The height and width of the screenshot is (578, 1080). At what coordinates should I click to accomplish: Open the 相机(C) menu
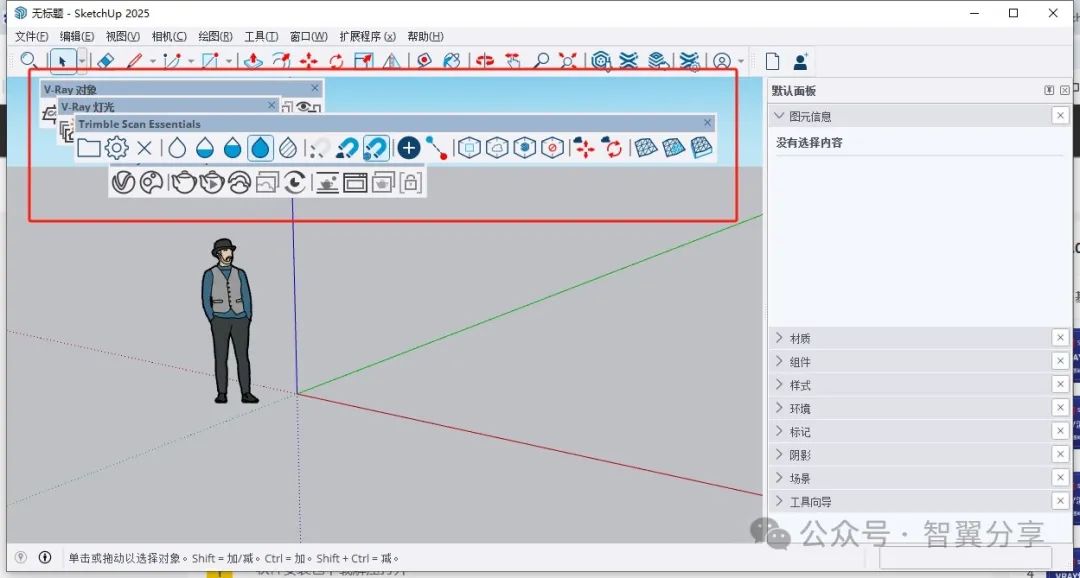[169, 37]
